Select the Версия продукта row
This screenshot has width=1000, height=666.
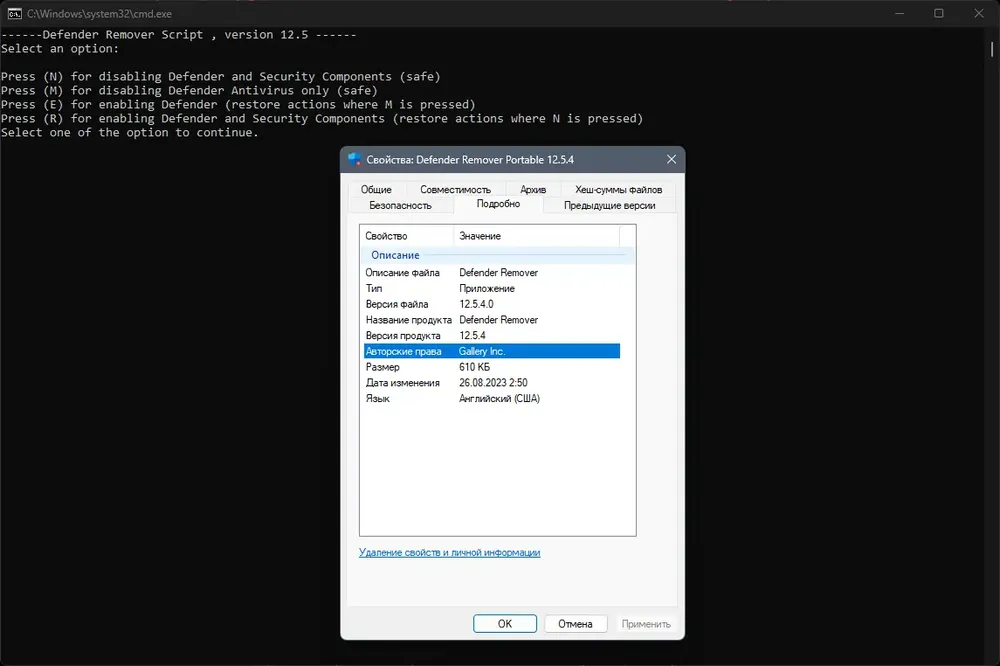[x=492, y=336]
